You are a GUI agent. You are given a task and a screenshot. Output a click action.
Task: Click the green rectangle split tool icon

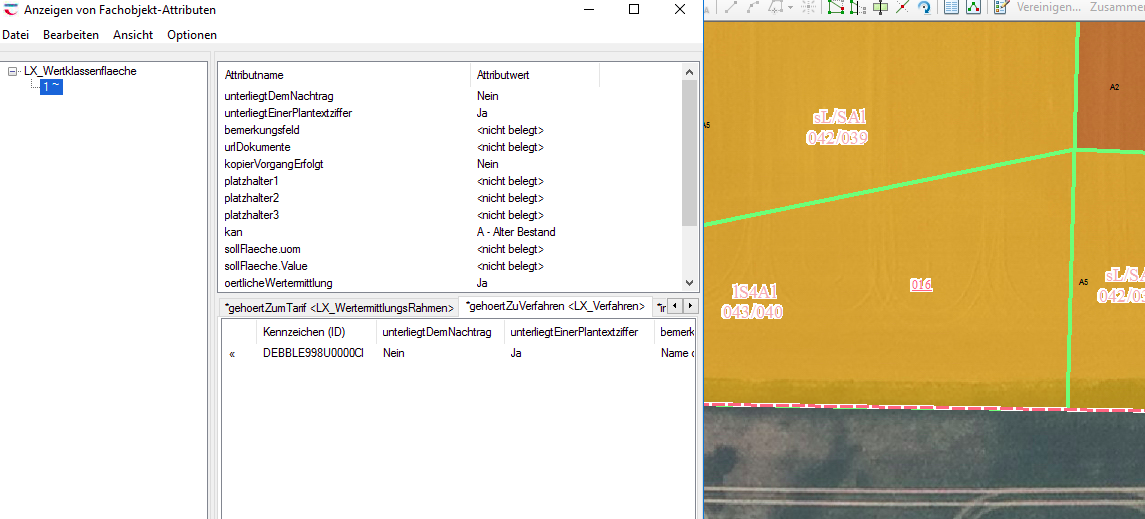tap(879, 7)
